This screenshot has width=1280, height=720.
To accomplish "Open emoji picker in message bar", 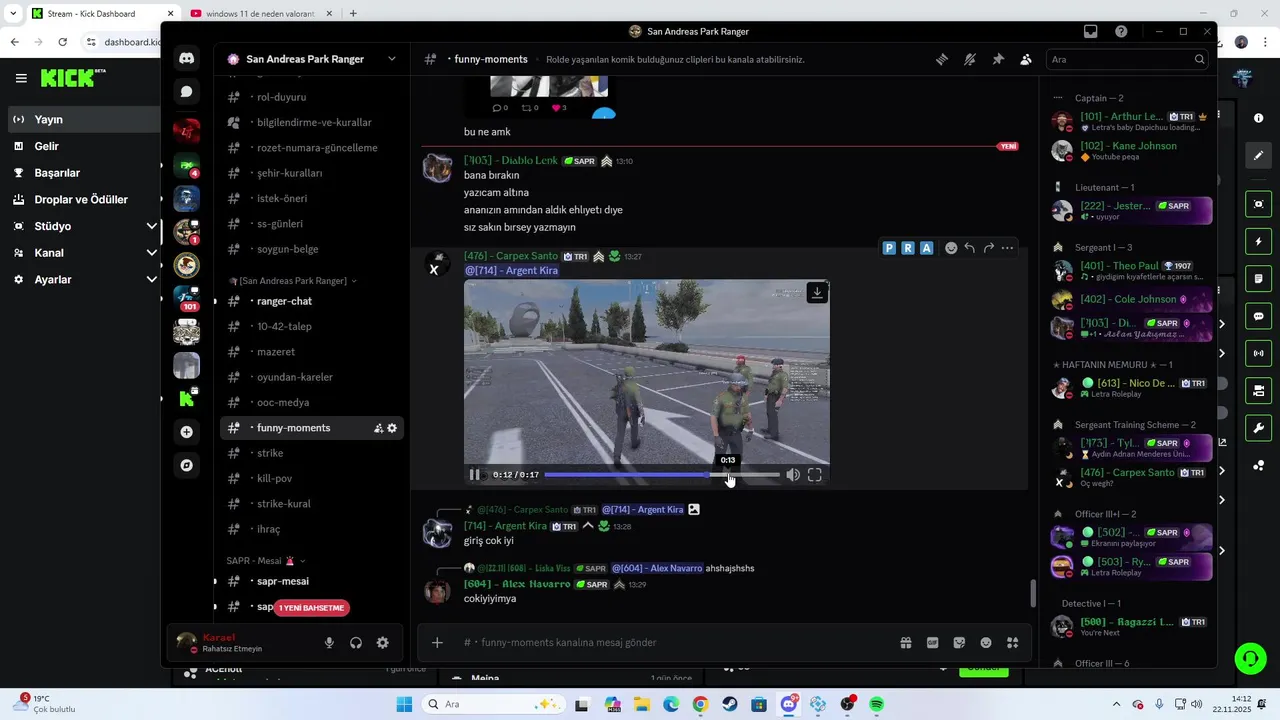I will tap(986, 643).
